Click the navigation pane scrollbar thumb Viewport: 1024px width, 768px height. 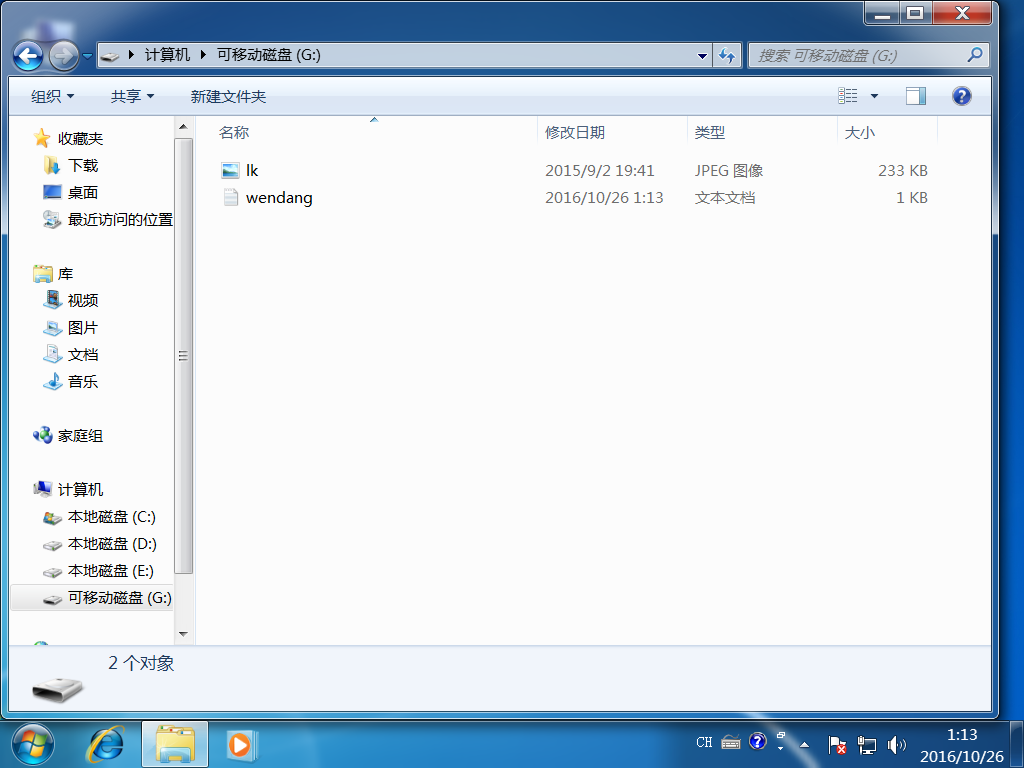click(x=184, y=356)
